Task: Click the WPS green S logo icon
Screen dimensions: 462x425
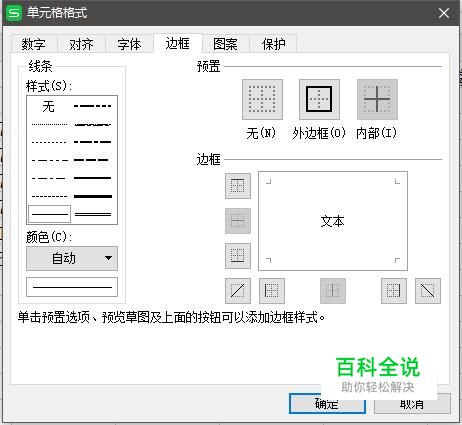Action: (14, 13)
